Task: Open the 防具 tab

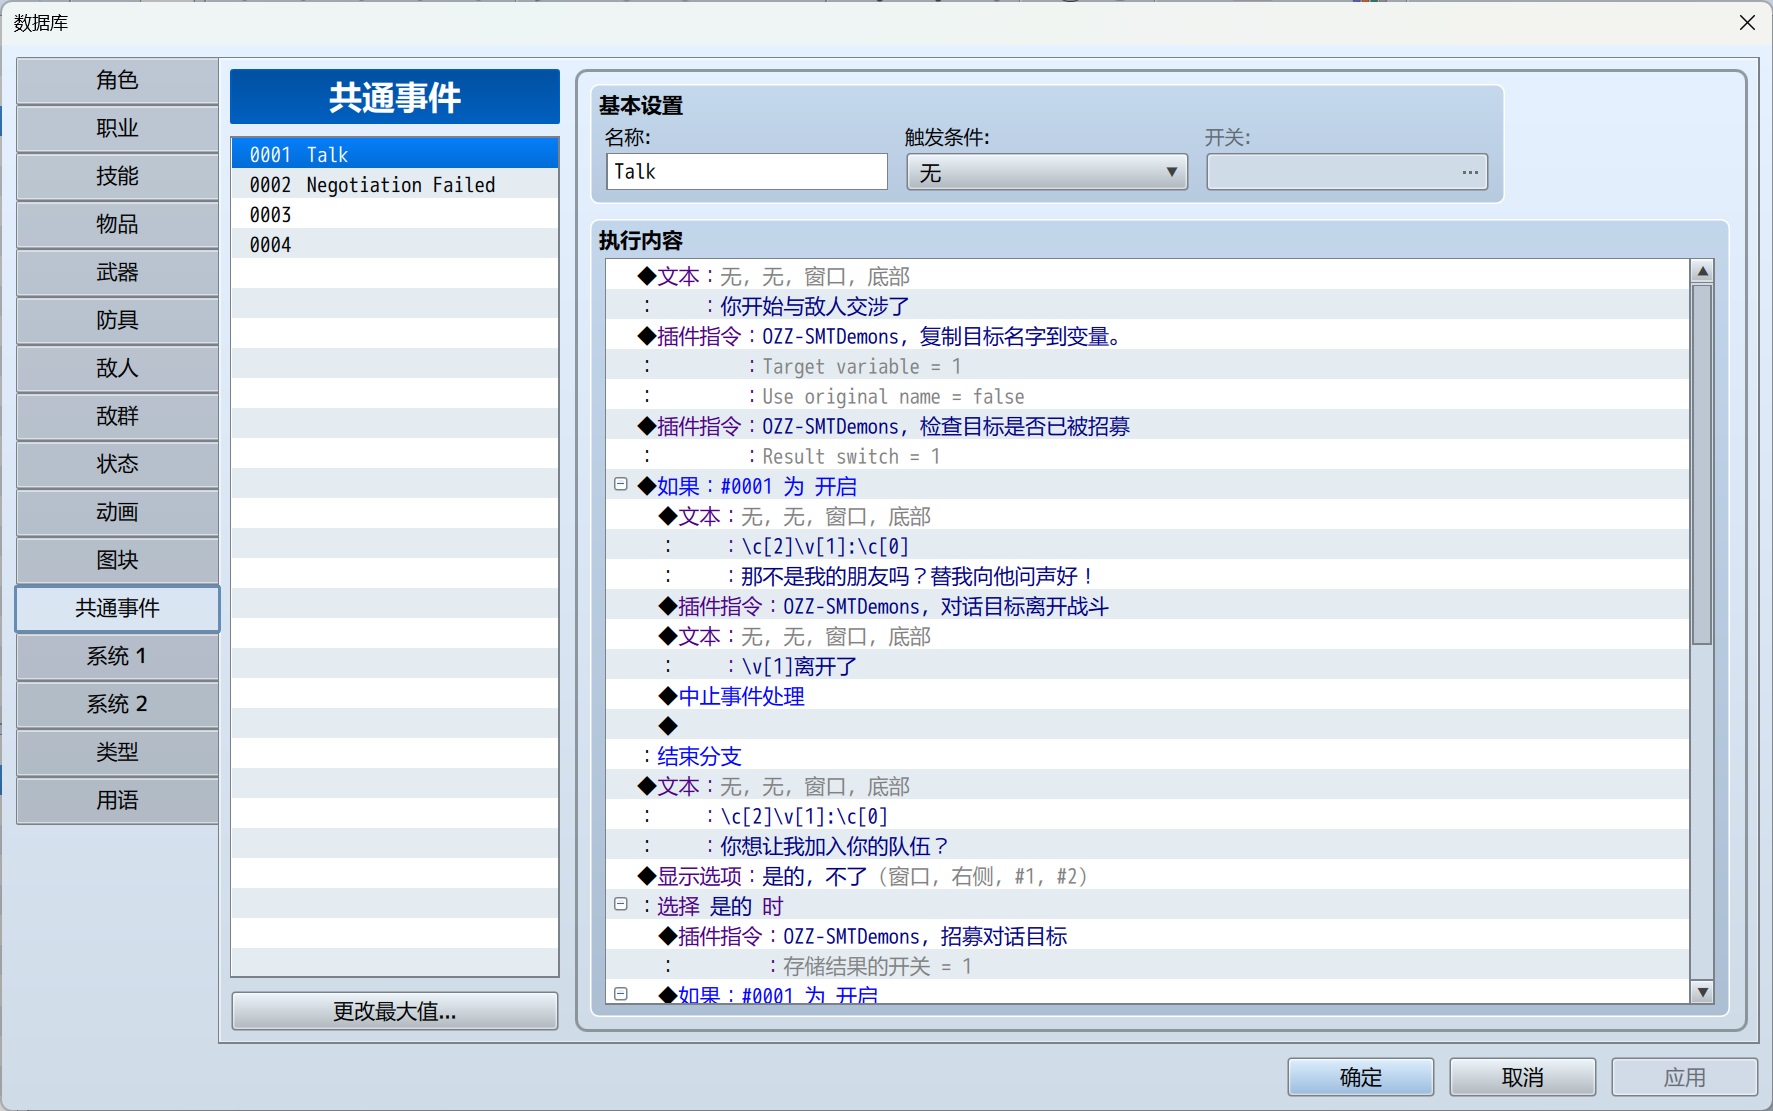Action: 117,321
